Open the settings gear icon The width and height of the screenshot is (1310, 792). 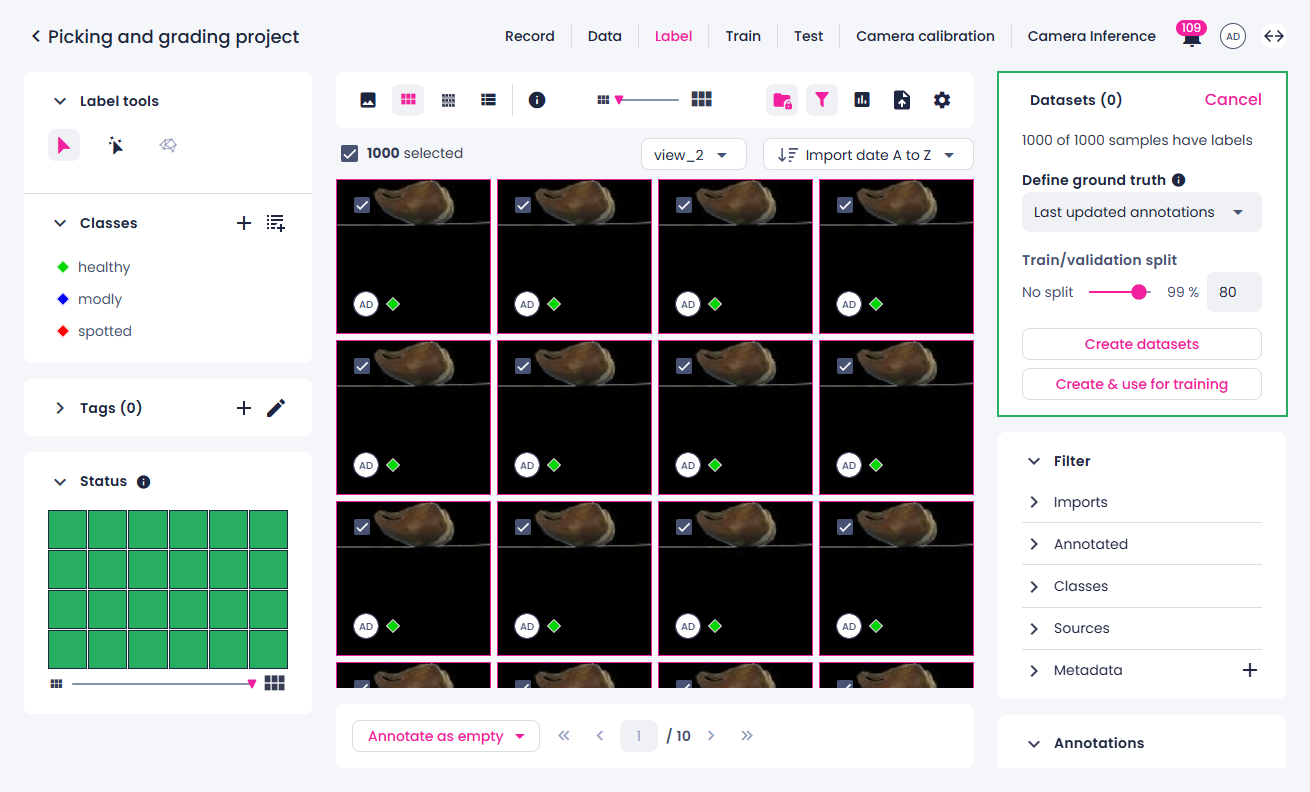pos(942,100)
